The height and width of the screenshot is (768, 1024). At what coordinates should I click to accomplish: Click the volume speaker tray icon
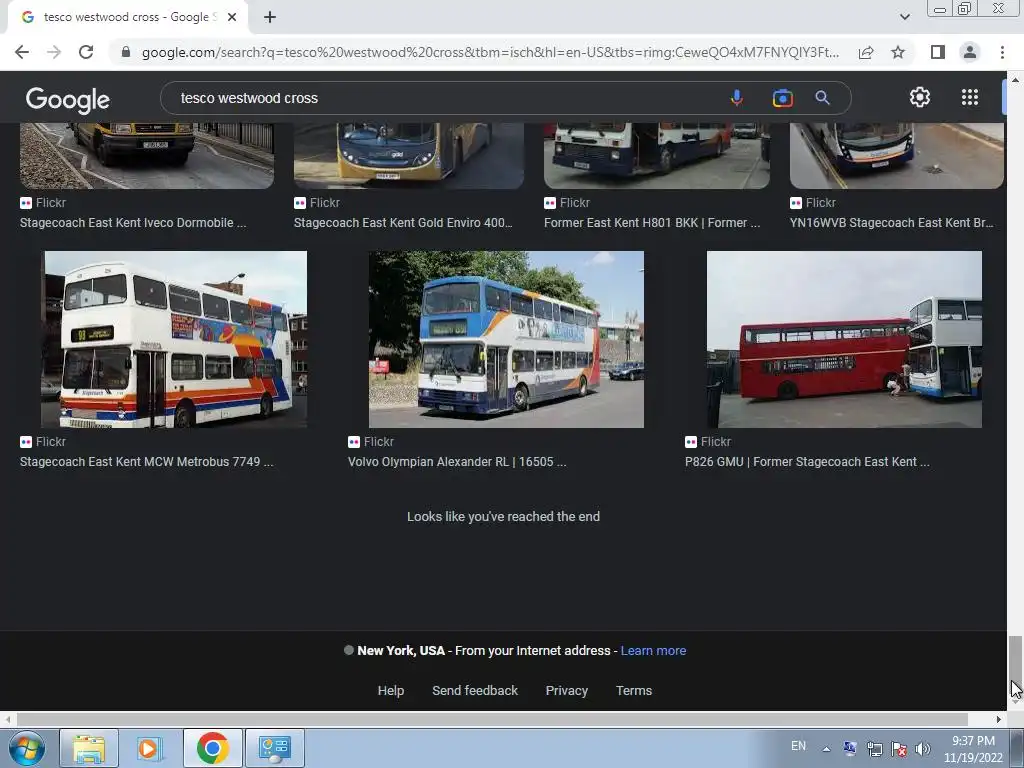click(923, 749)
